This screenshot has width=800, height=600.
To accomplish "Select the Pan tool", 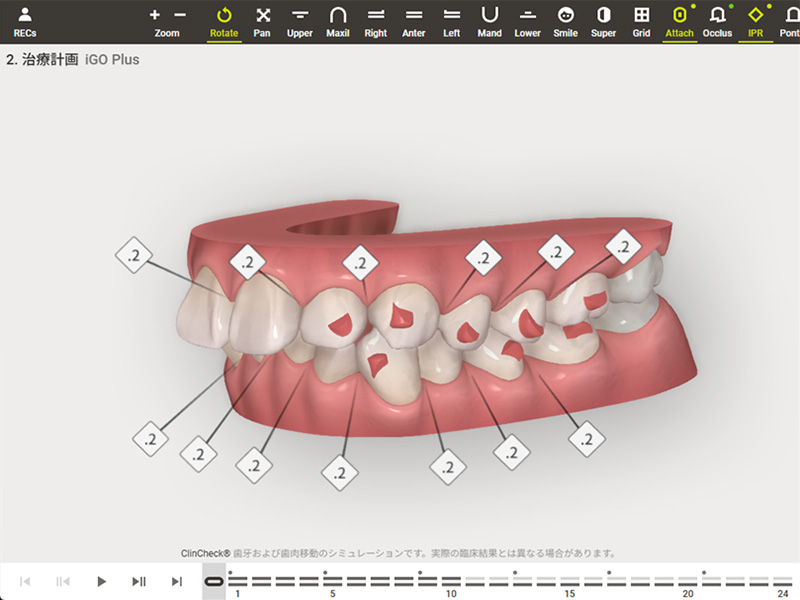I will (263, 21).
